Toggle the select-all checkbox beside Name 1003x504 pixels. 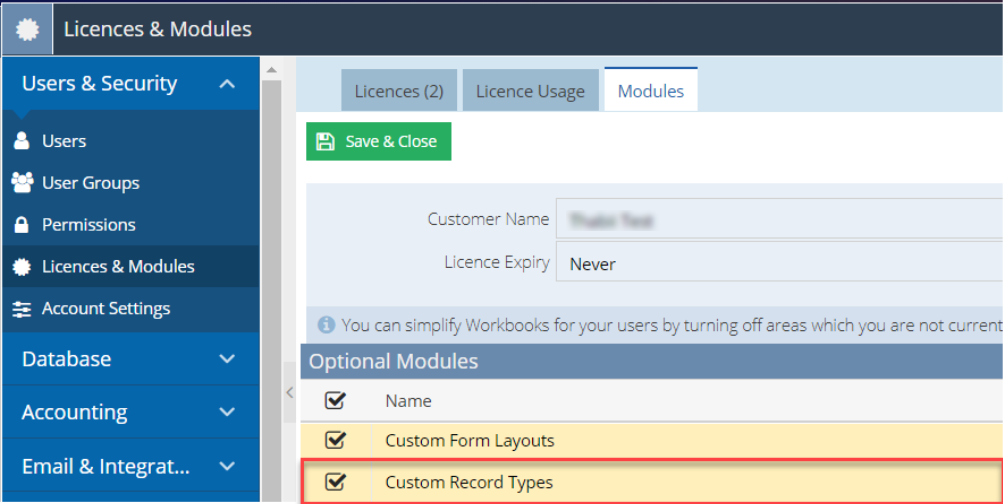[335, 400]
